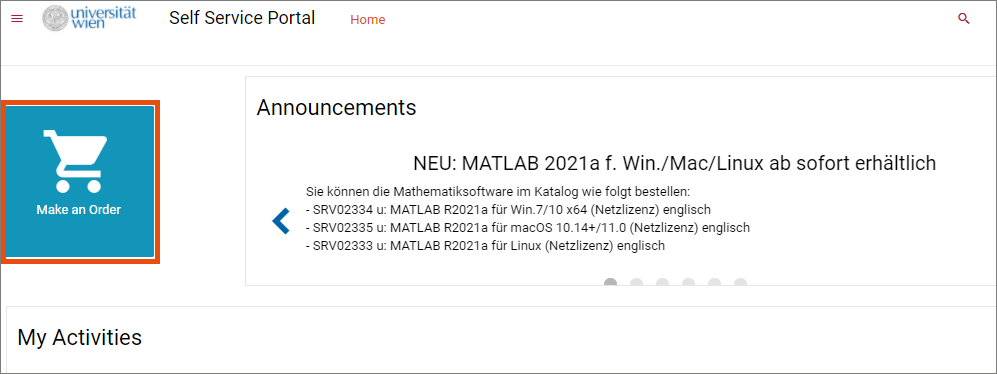Click the SRV02333 Linux MATLAB line
This screenshot has height=374, width=997.
(485, 246)
